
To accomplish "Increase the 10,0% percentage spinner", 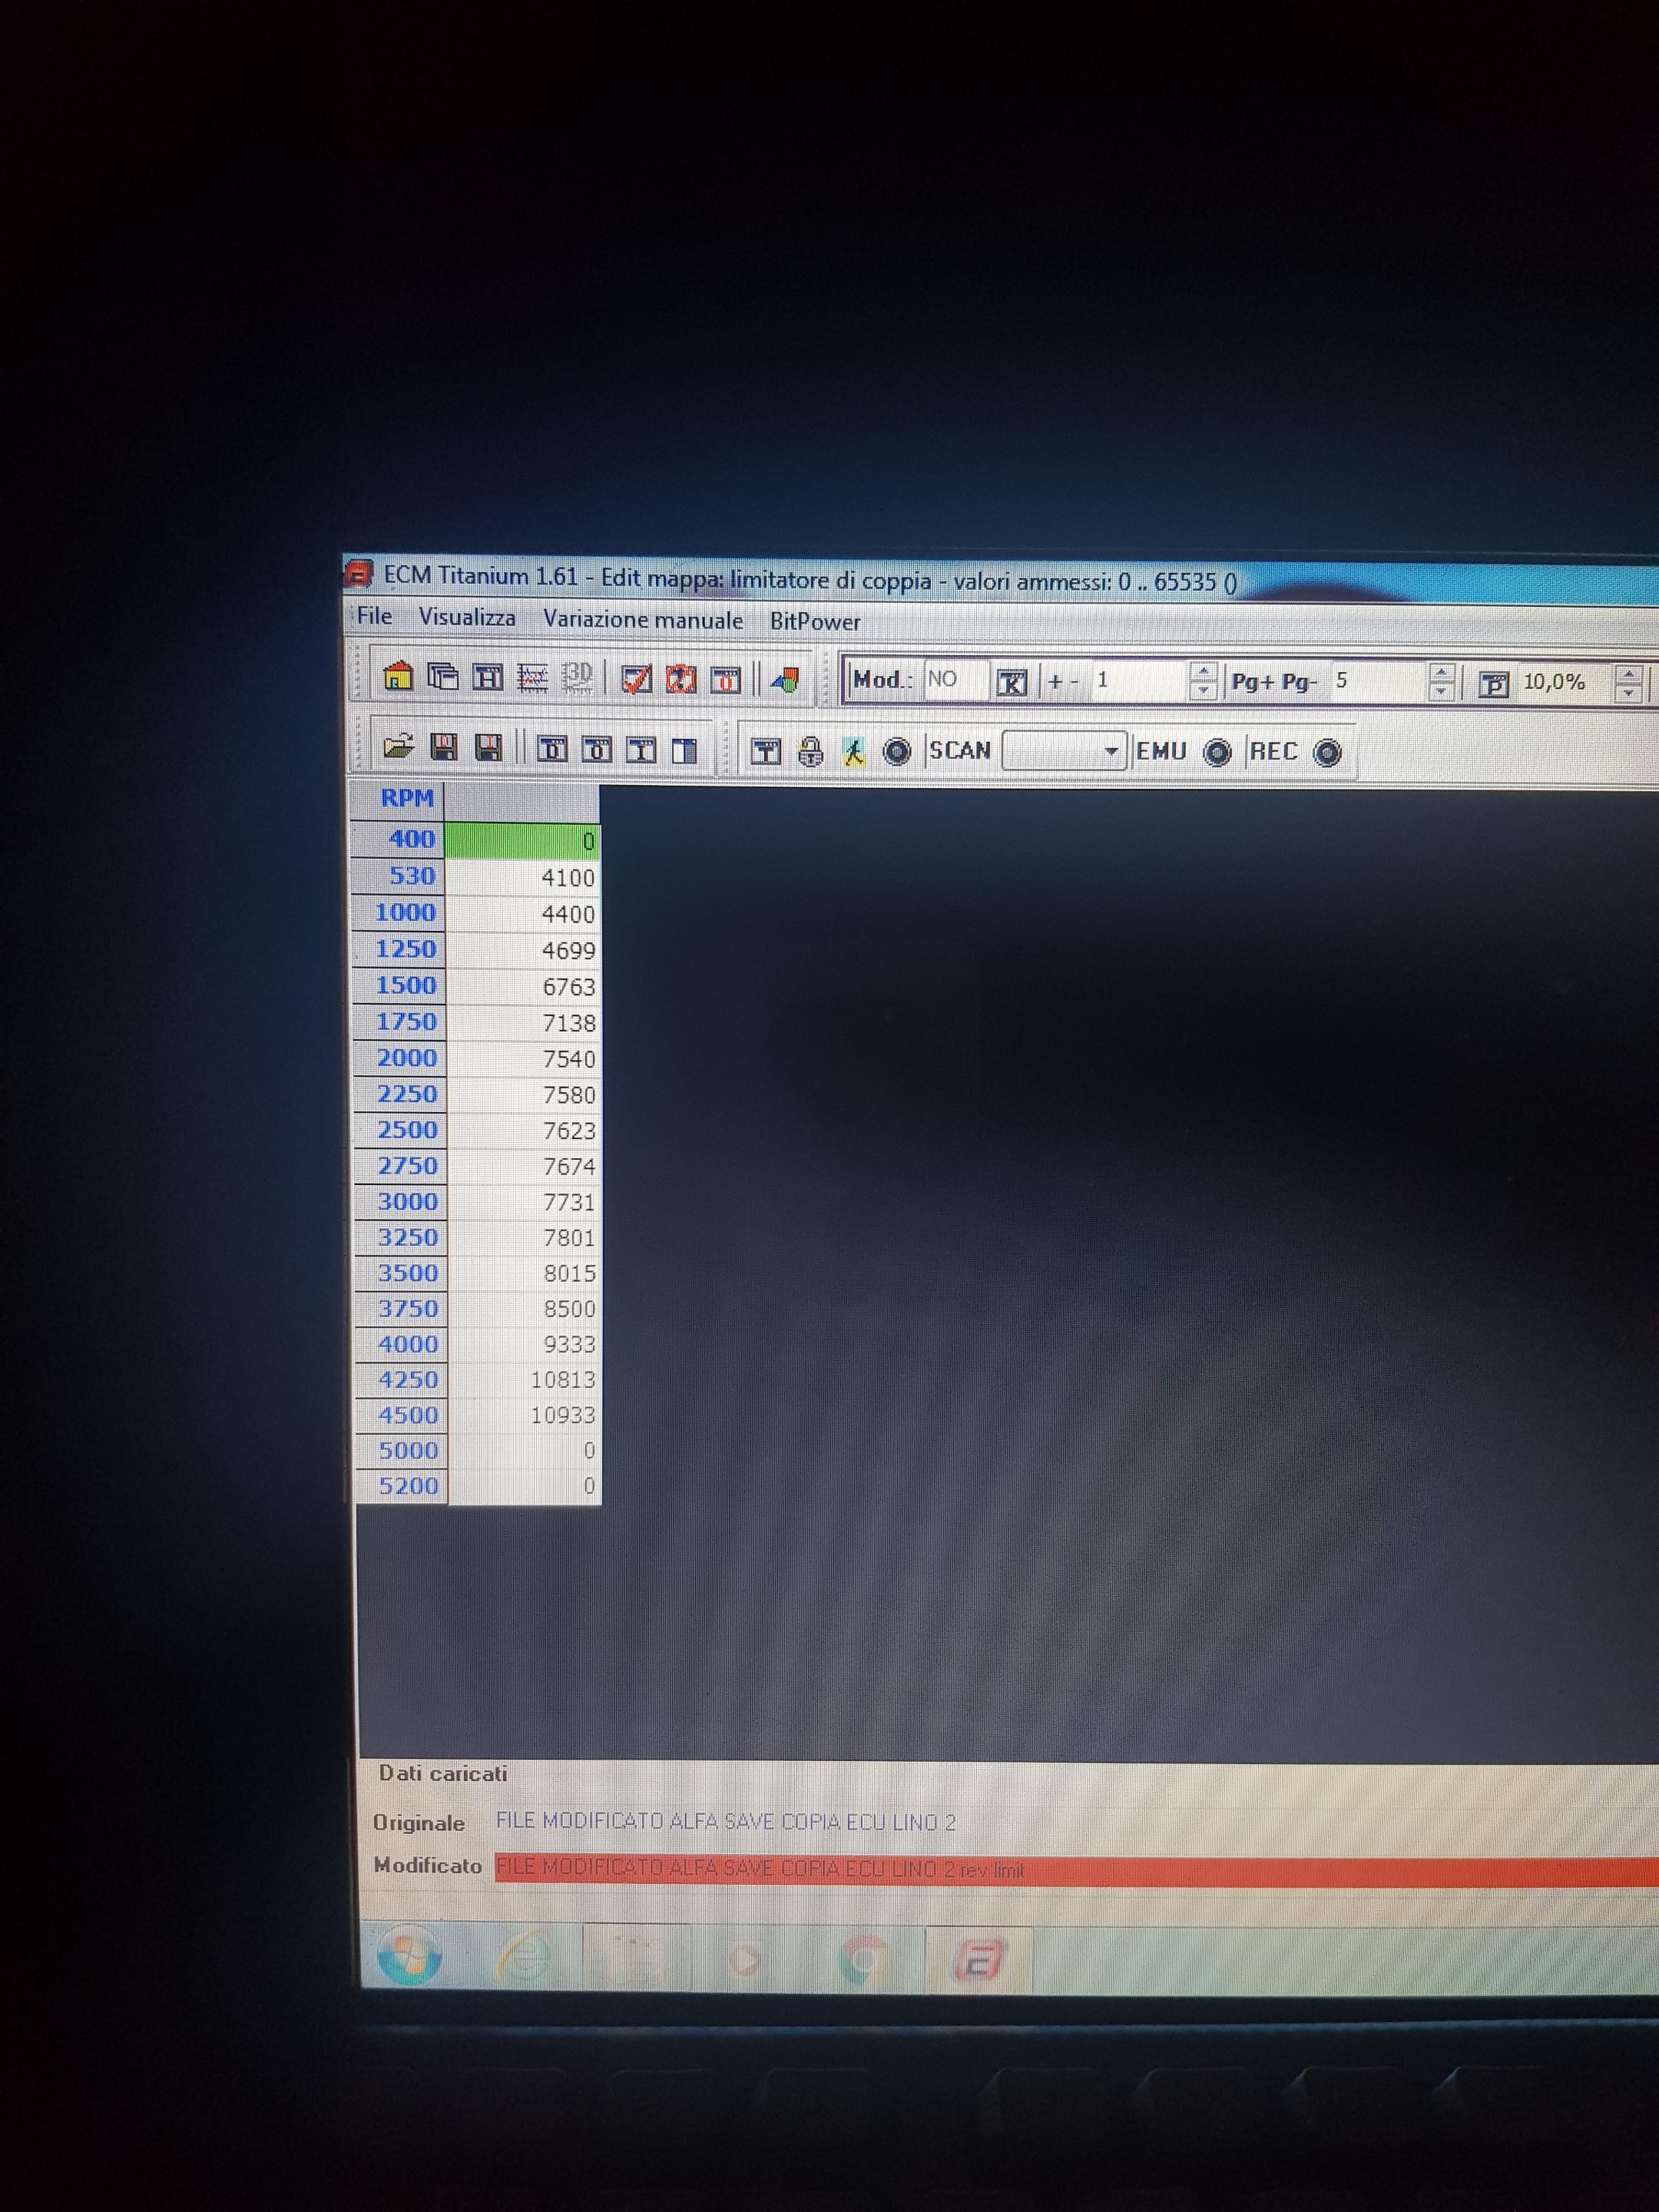I will [x=1629, y=675].
